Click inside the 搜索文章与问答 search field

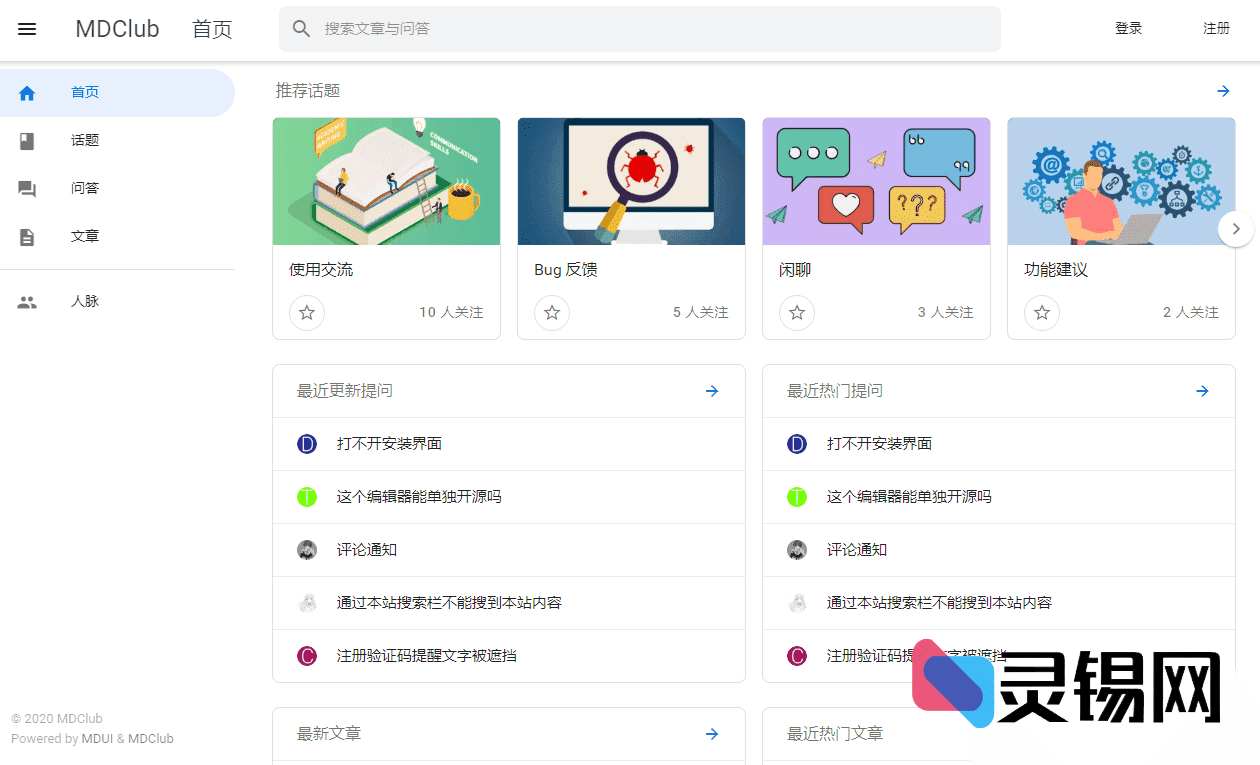tap(640, 29)
